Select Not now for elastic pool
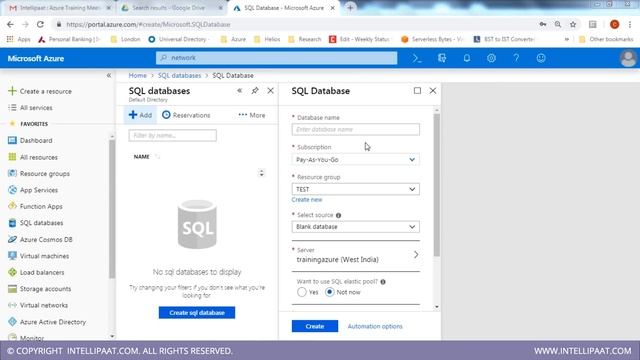This screenshot has height=360, width=640. 329,292
